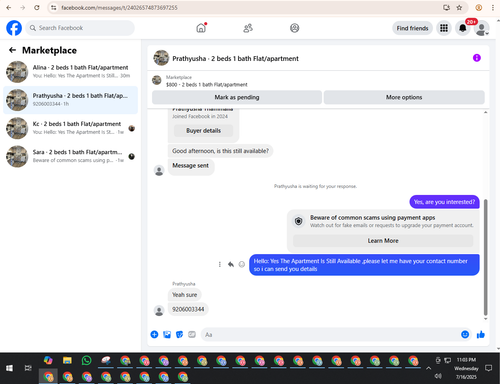Open the Notifications bell
The width and height of the screenshot is (500, 384).
pyautogui.click(x=463, y=28)
